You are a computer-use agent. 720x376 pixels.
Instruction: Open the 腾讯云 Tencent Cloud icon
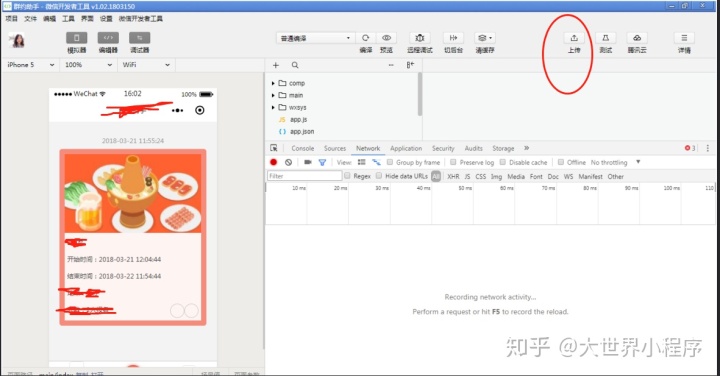[x=637, y=38]
